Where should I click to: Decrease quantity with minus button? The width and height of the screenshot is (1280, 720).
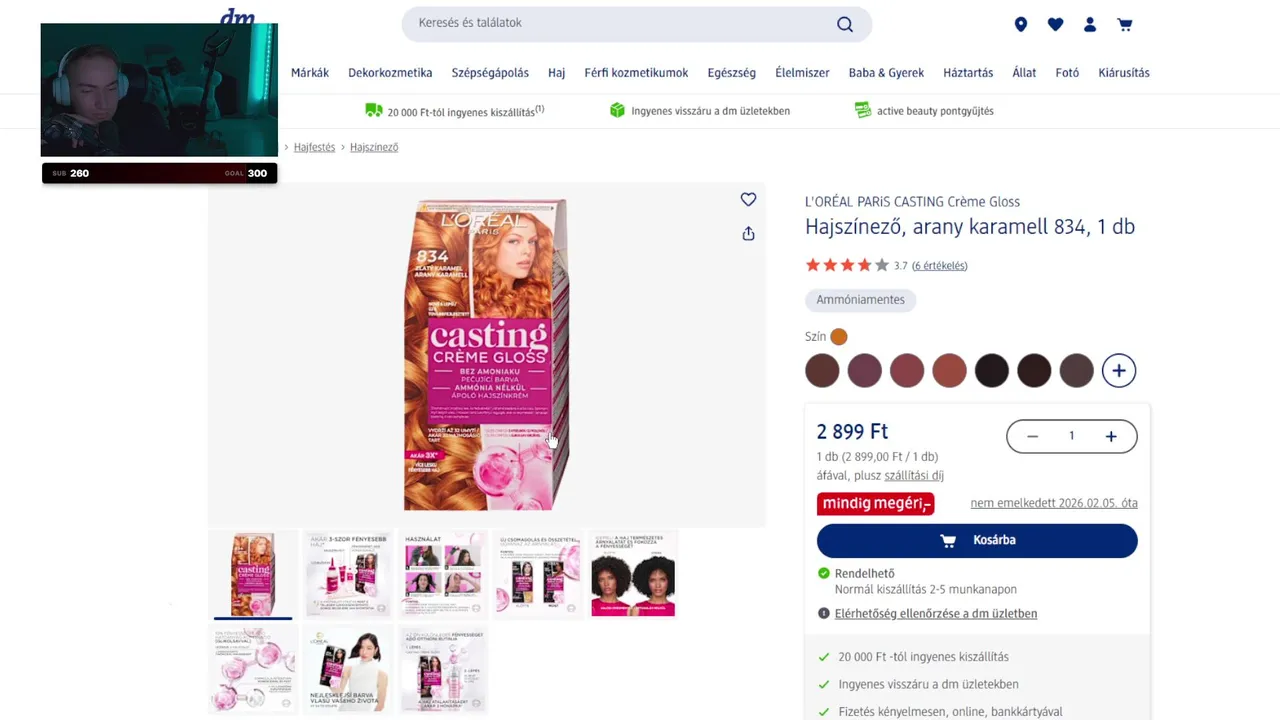click(1032, 436)
